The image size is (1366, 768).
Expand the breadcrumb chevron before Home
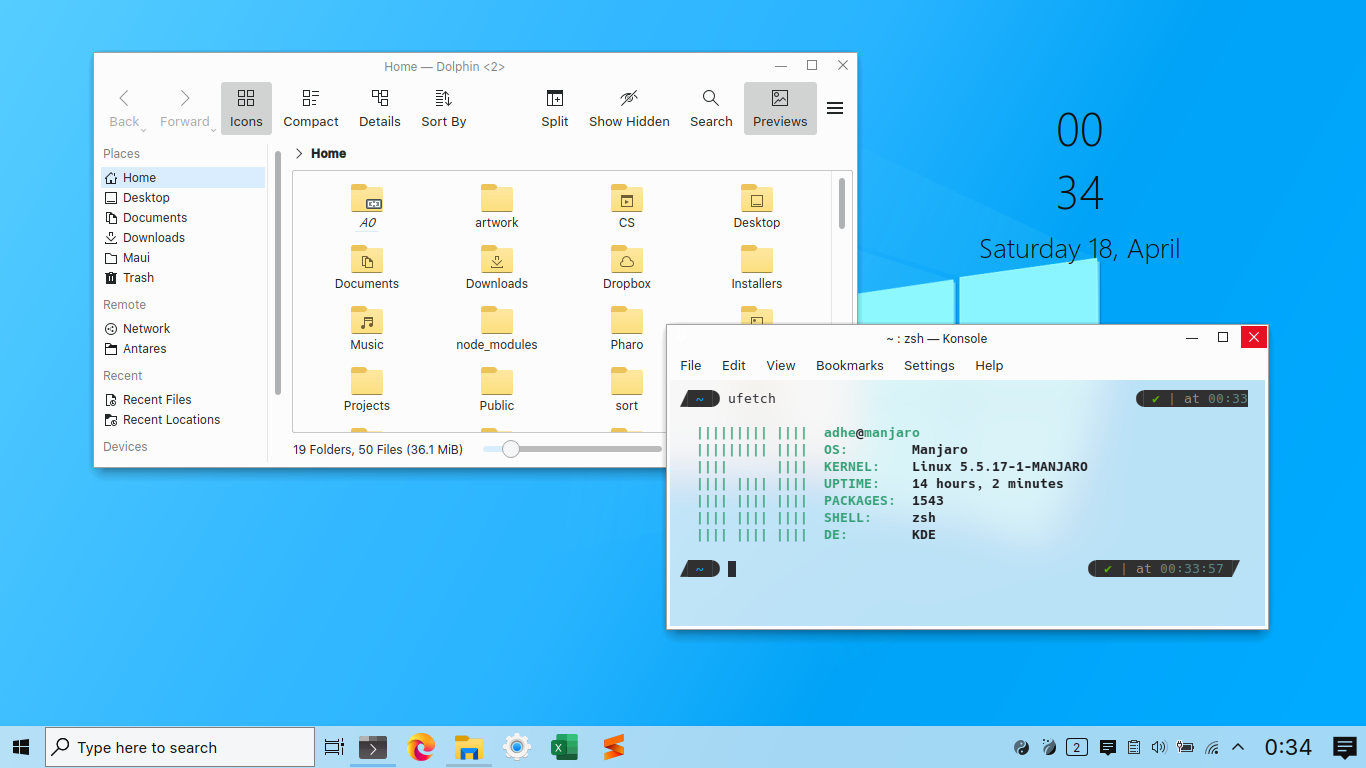point(299,153)
